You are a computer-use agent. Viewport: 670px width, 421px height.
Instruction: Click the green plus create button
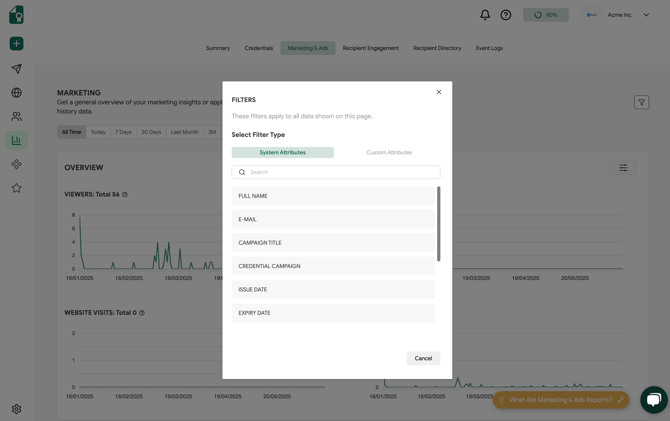click(x=16, y=44)
